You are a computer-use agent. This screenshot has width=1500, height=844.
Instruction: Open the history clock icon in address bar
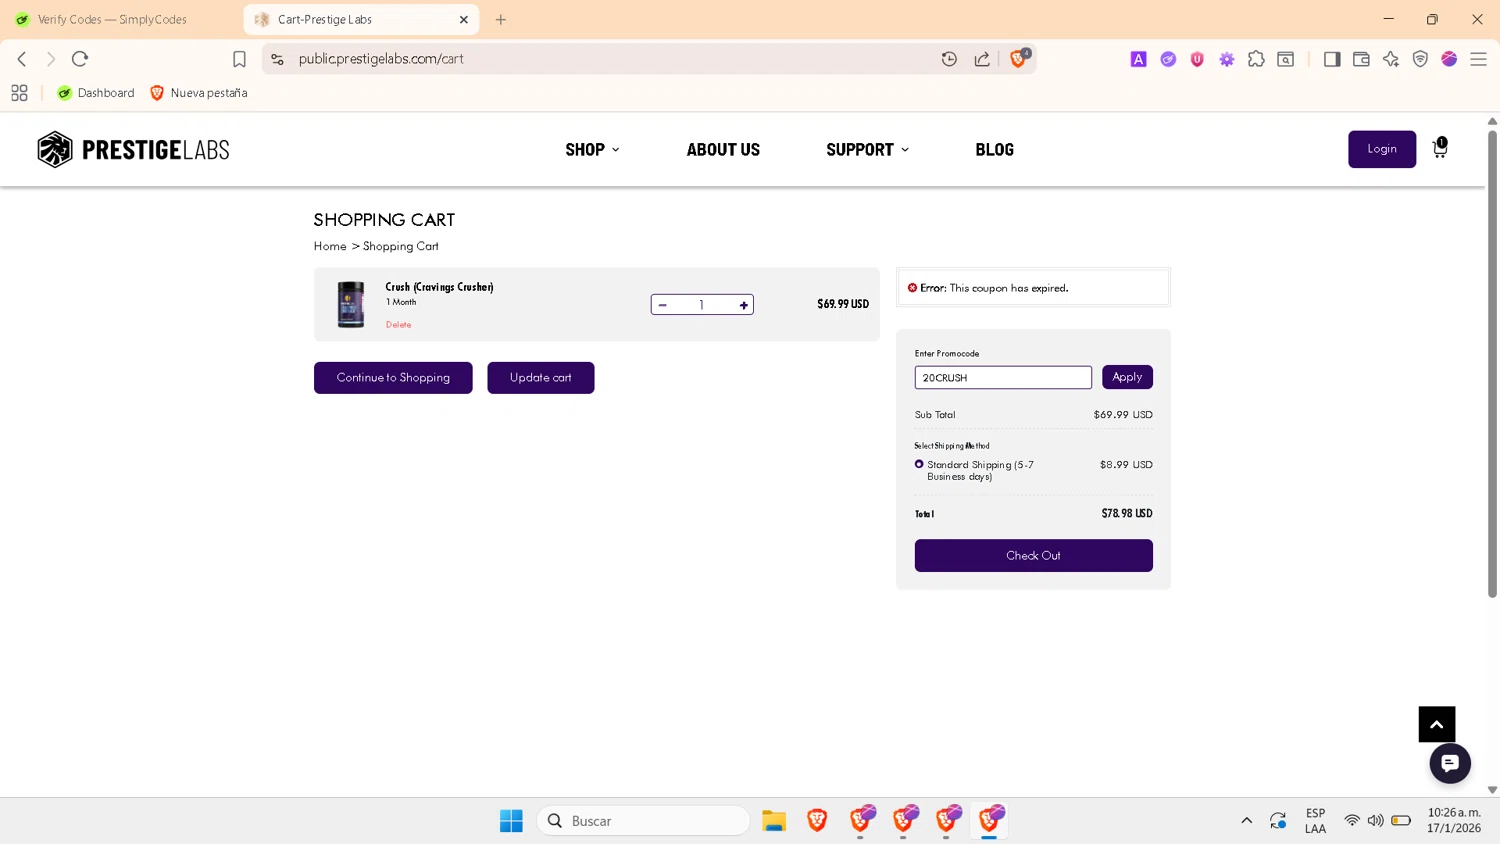949,59
